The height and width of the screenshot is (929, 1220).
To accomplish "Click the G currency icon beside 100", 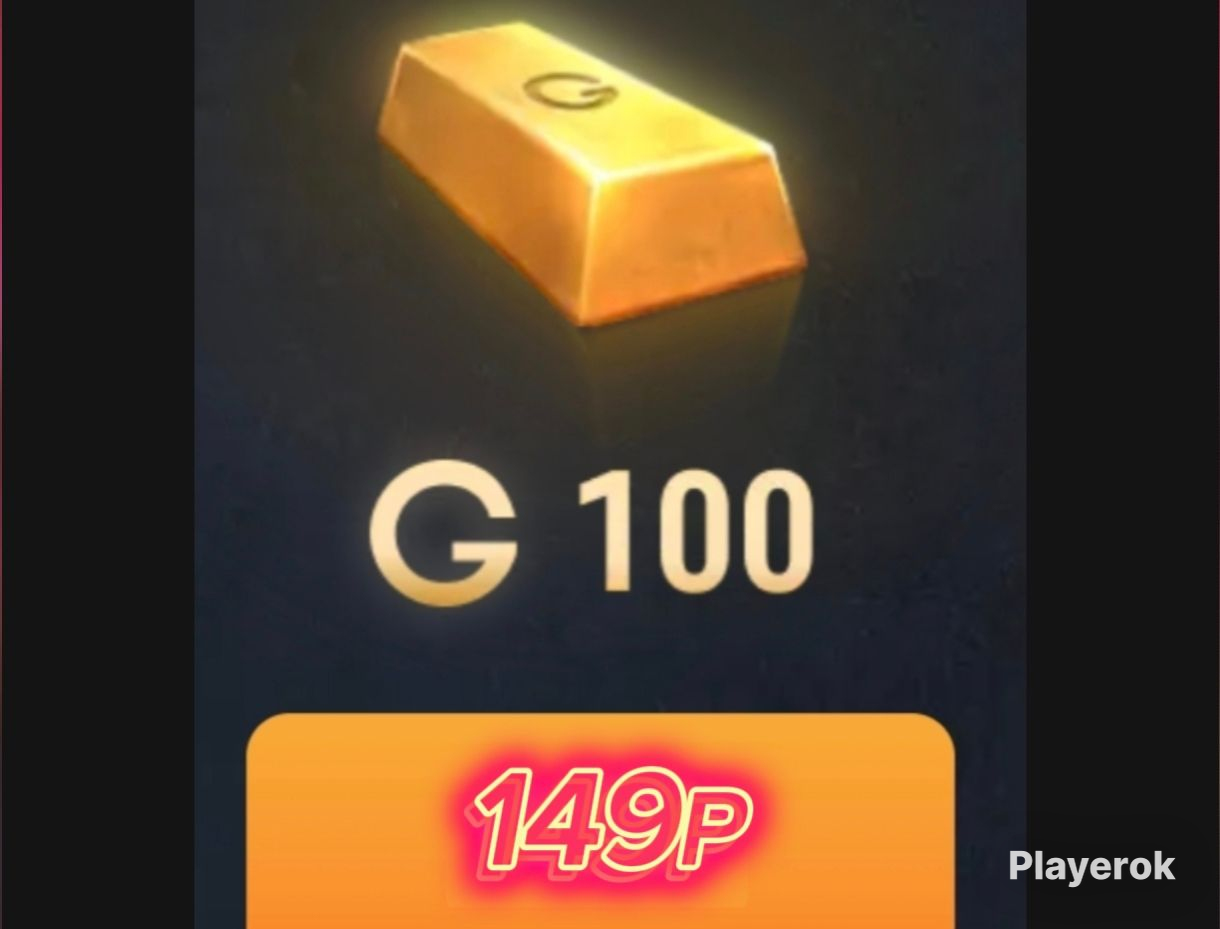I will (x=444, y=534).
